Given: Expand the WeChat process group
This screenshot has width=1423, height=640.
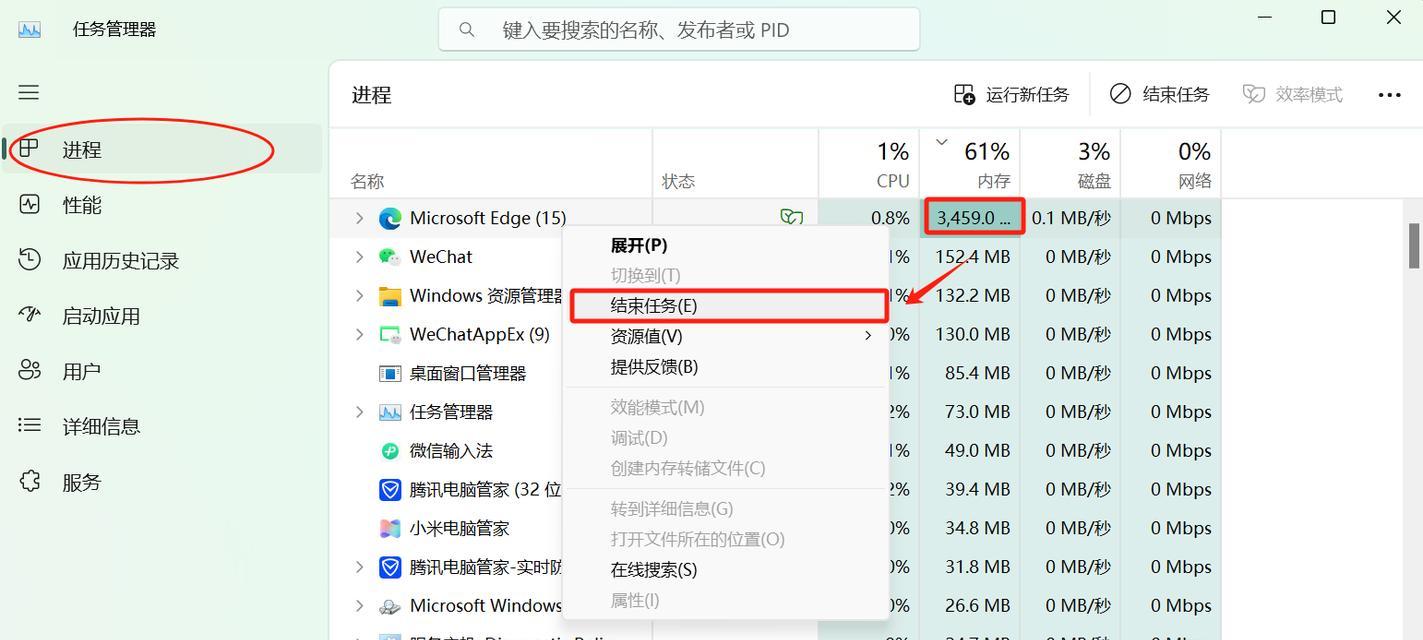Looking at the screenshot, I should click(x=359, y=257).
